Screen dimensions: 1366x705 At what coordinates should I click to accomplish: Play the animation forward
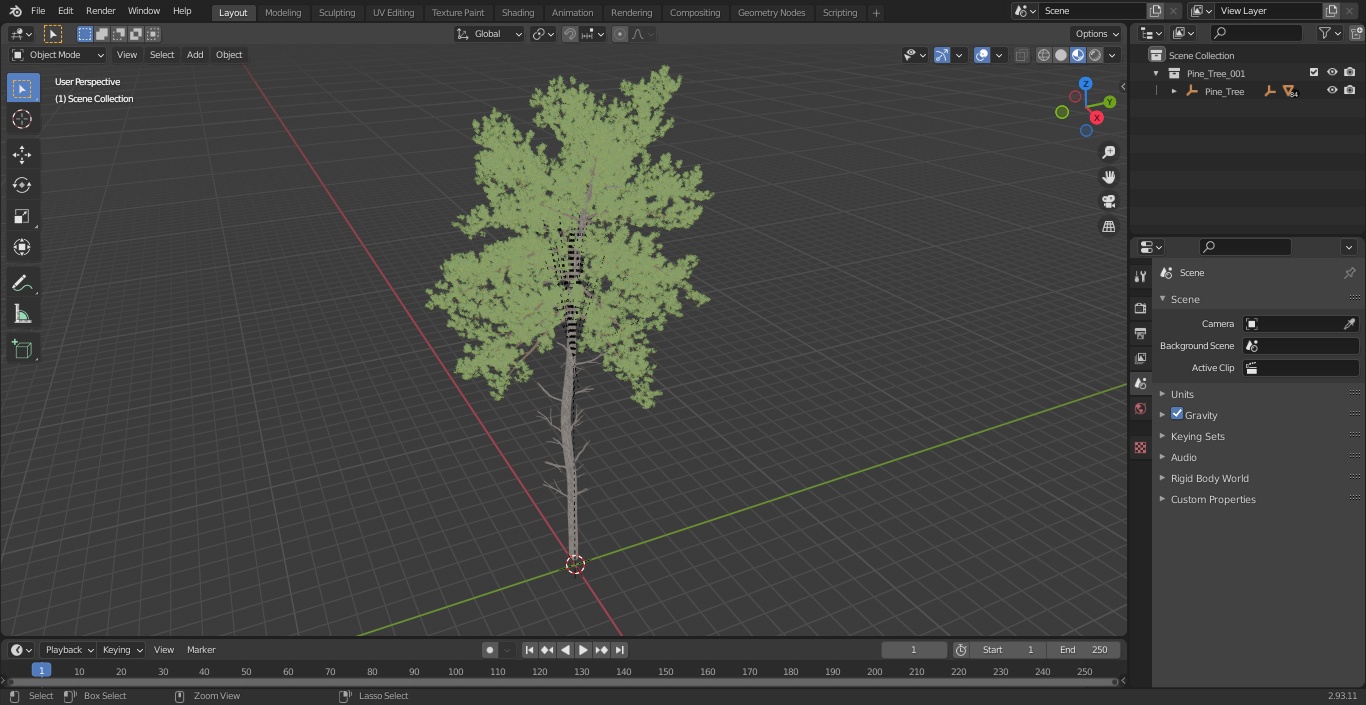pyautogui.click(x=583, y=650)
